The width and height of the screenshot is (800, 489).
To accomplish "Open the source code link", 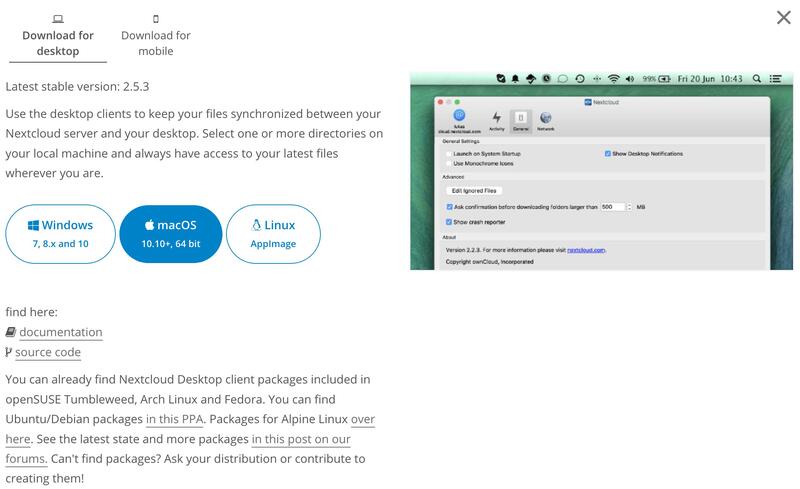I will (x=48, y=352).
